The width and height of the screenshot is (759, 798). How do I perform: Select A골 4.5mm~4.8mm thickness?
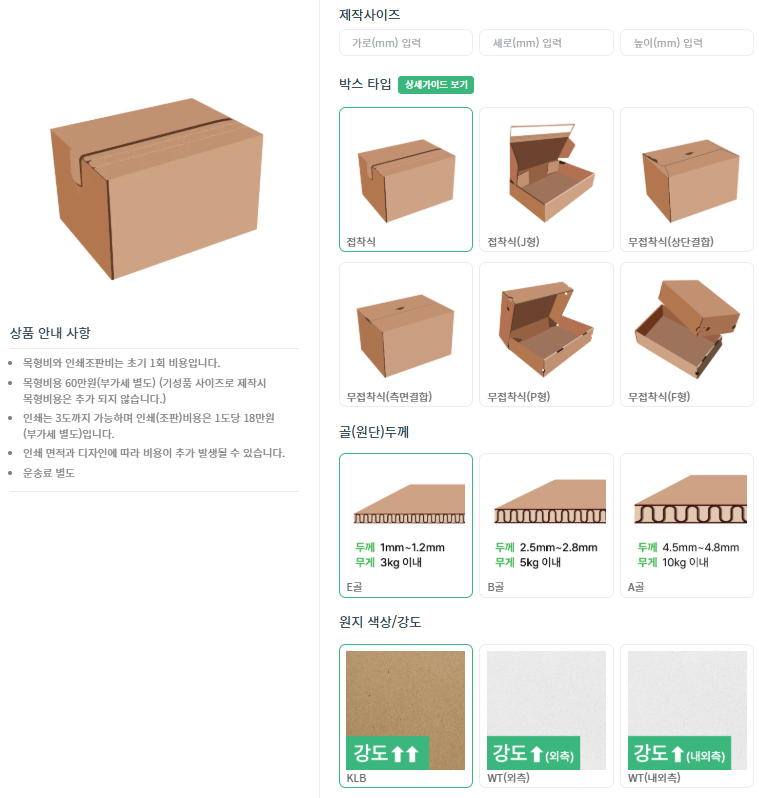(x=687, y=525)
